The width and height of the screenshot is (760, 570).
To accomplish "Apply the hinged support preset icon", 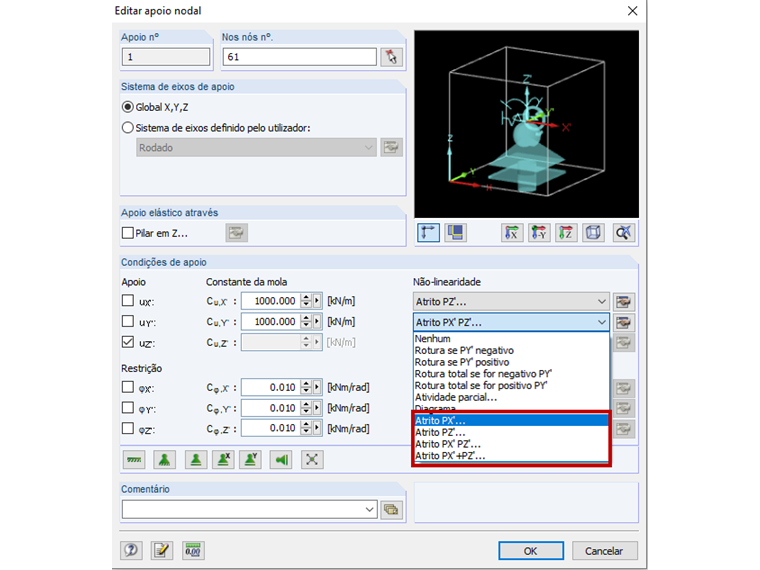I will [x=164, y=459].
